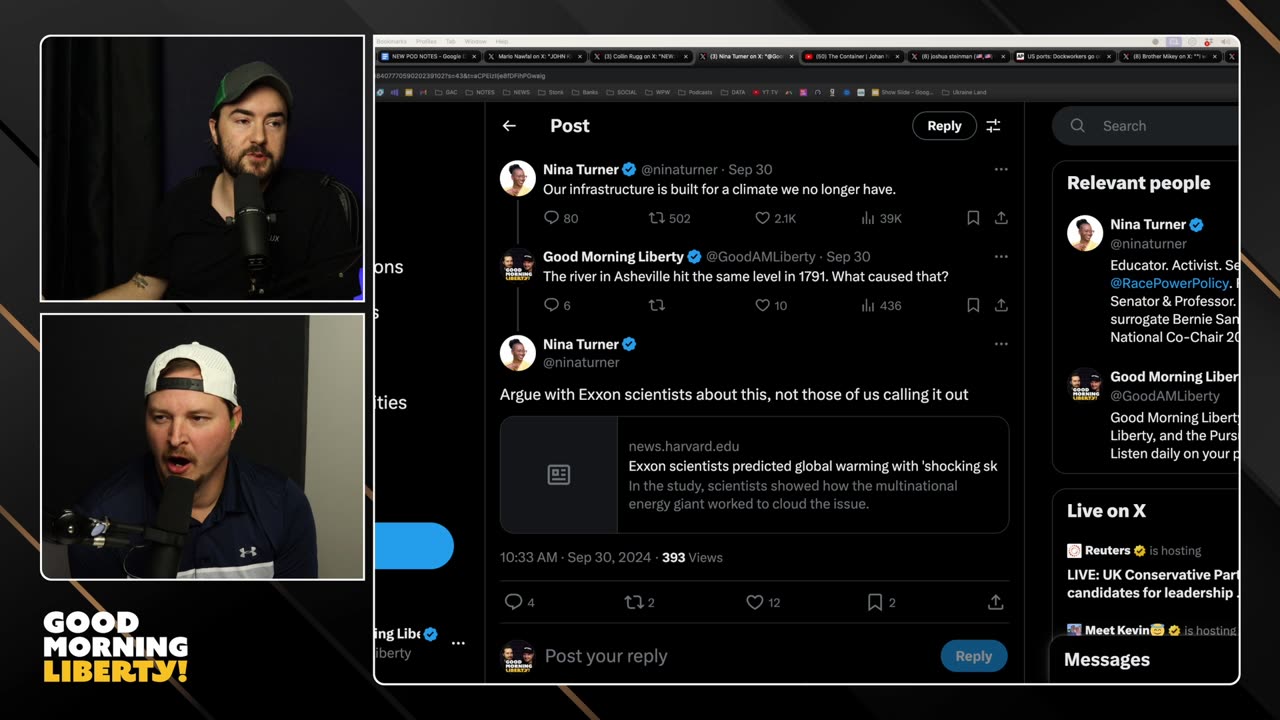
Task: Open more options on Good Morning Liberty reply
Action: point(1001,257)
